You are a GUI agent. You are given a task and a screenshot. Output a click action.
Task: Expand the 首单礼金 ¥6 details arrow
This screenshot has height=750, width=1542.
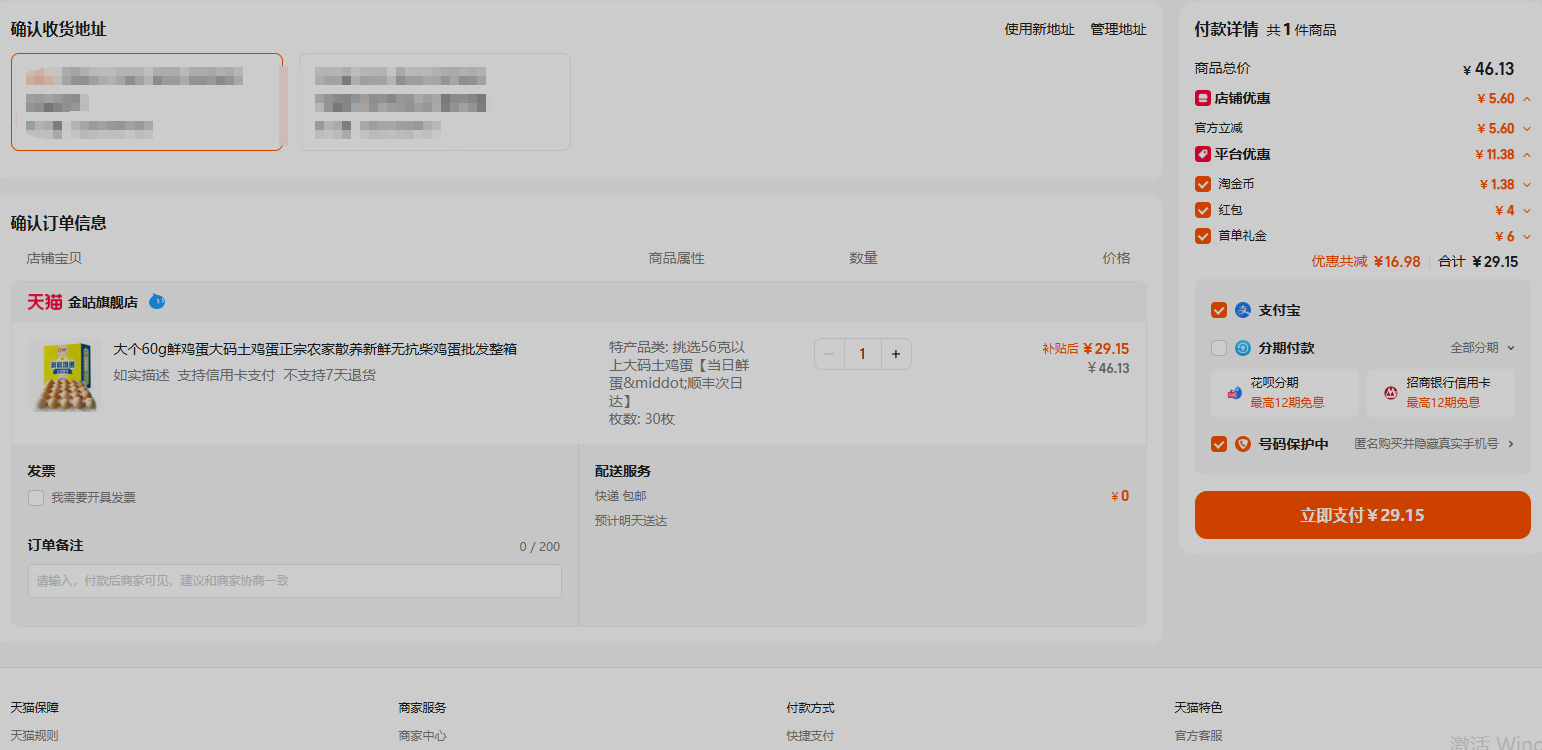tap(1527, 237)
